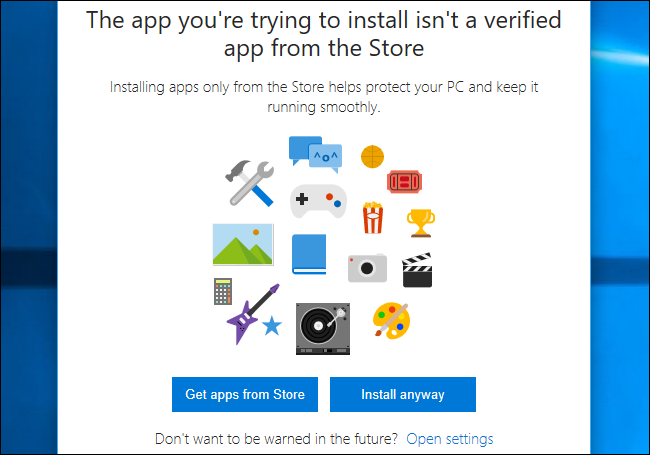Click the blue book icon
This screenshot has width=650, height=455.
(309, 254)
